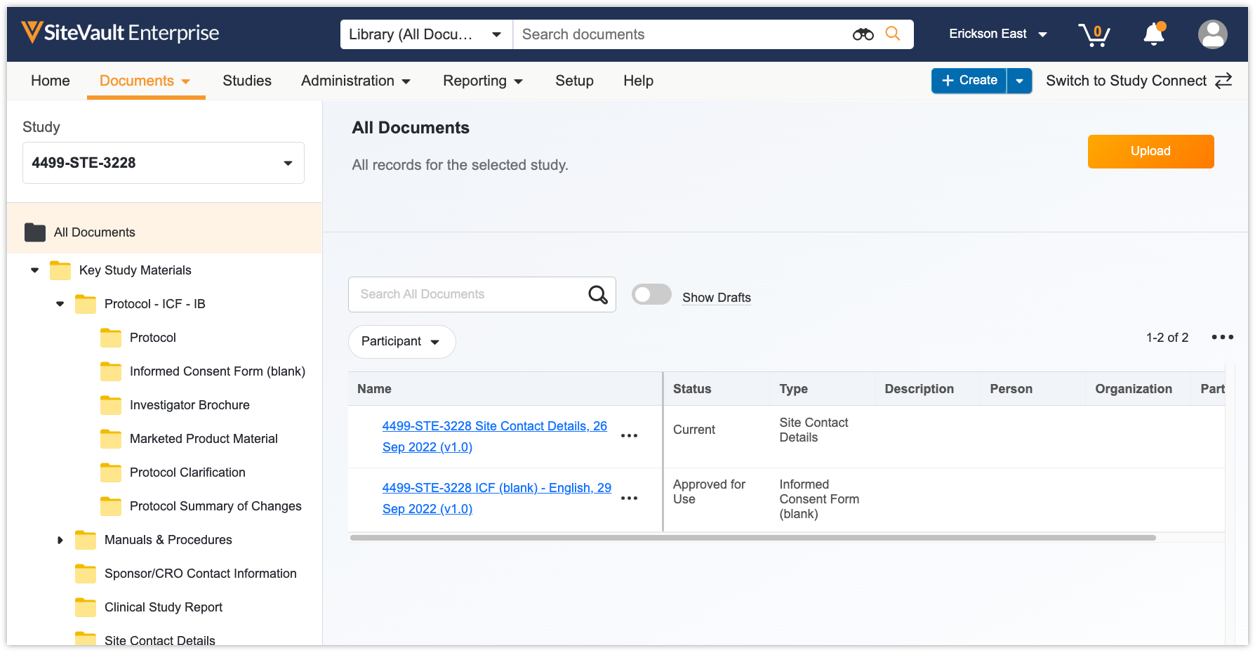Open the shopping cart
1255x652 pixels.
(x=1094, y=34)
